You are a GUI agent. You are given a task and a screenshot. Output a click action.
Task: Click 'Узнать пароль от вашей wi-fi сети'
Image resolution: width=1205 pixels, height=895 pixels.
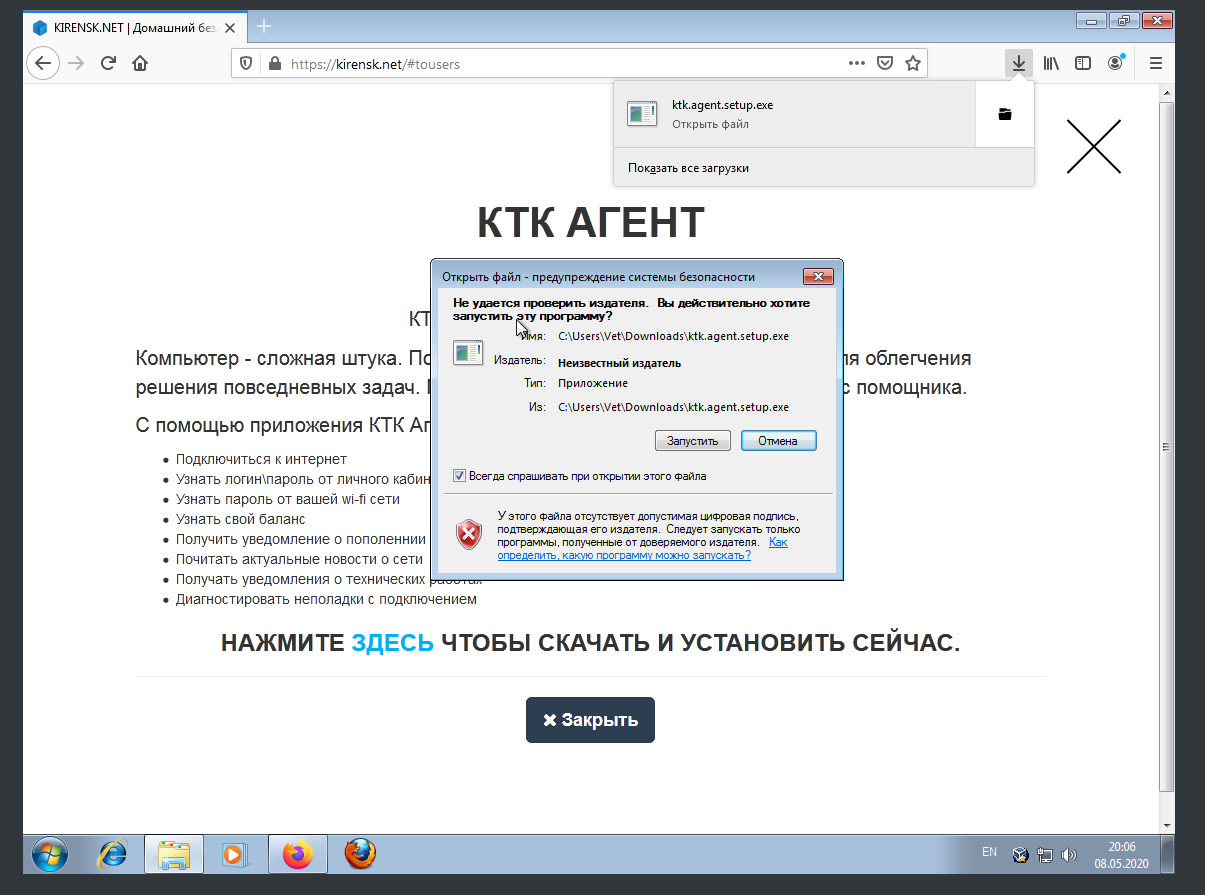click(x=288, y=499)
